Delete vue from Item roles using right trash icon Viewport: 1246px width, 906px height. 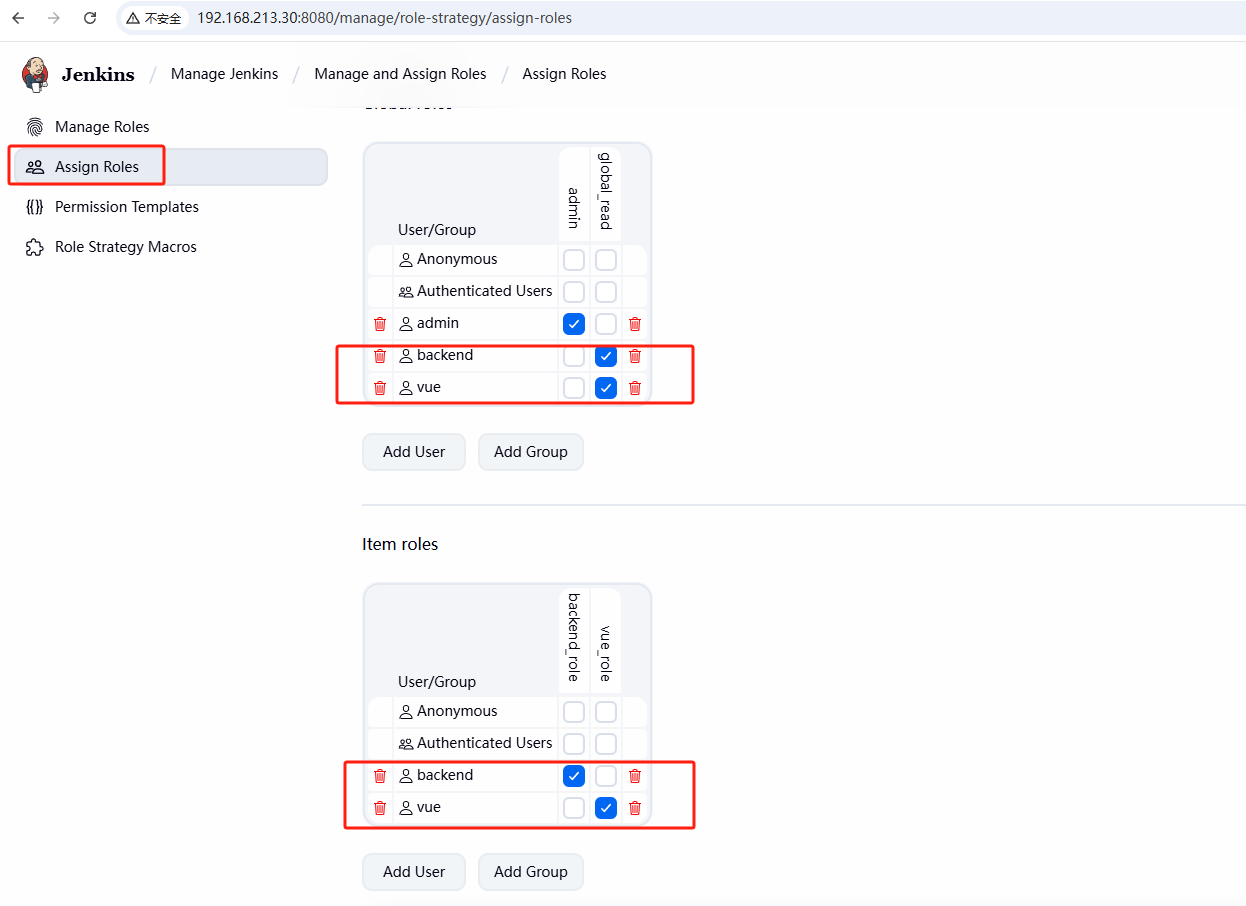635,808
